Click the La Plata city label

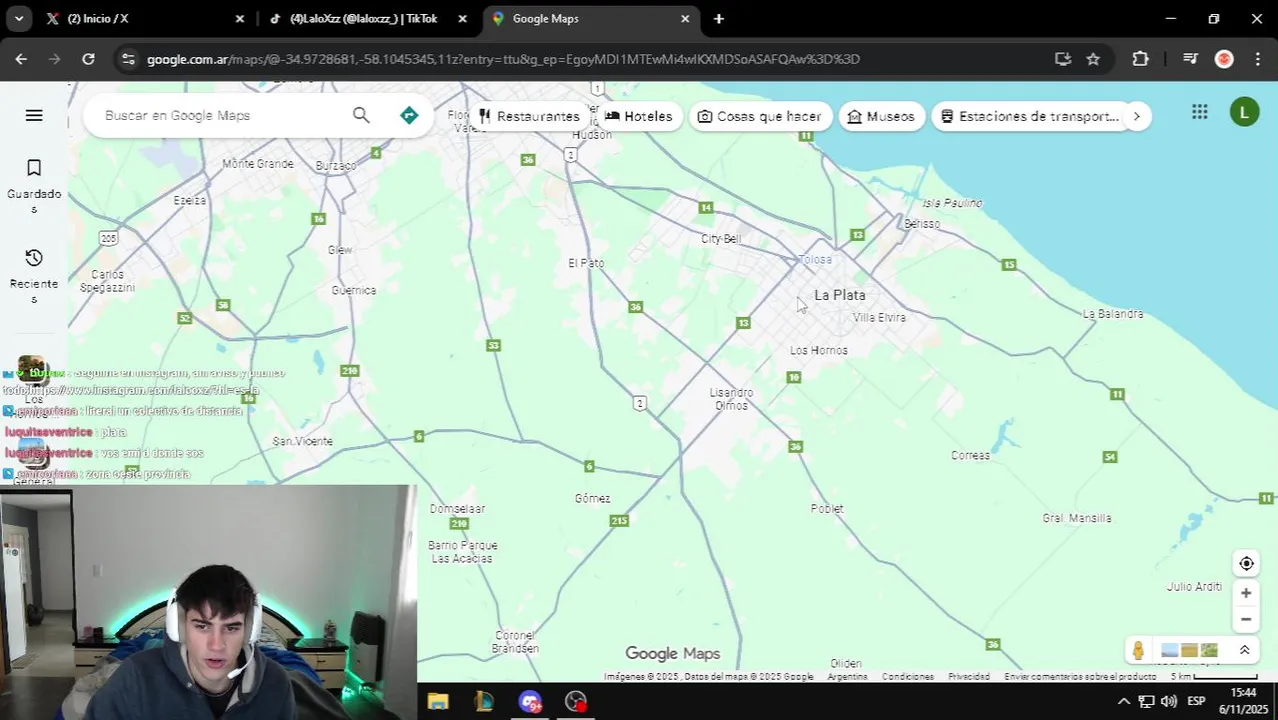coord(840,295)
